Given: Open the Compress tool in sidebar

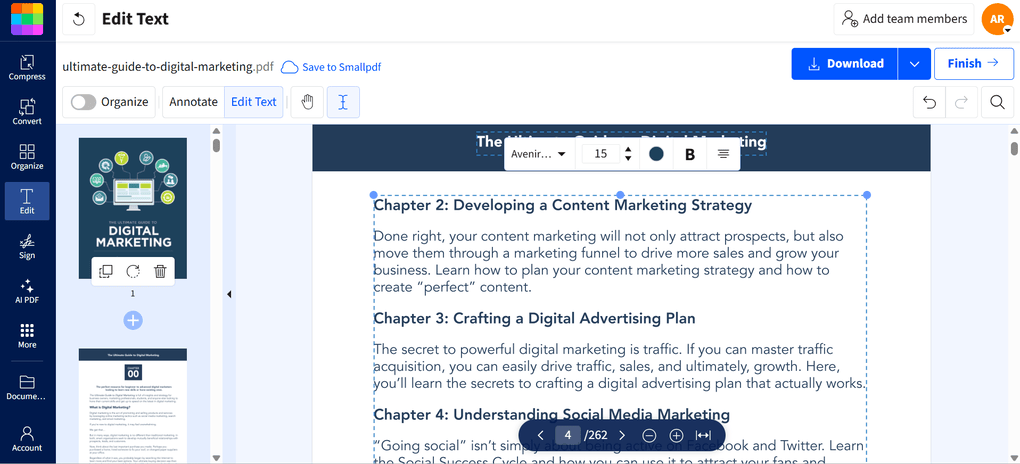Looking at the screenshot, I should (x=27, y=68).
